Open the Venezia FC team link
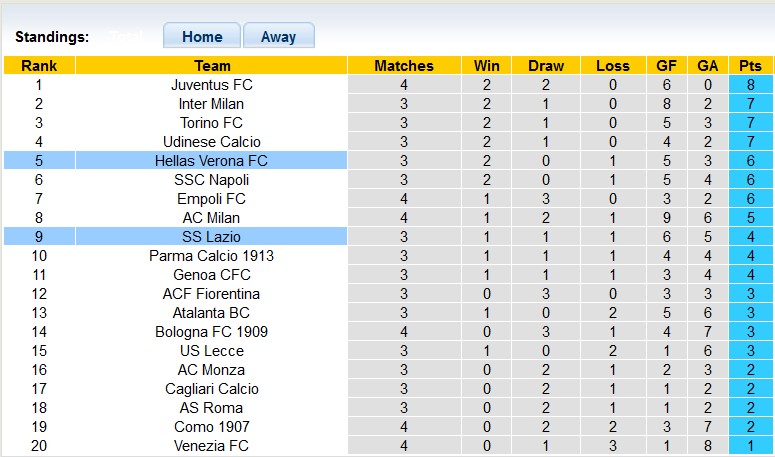The height and width of the screenshot is (457, 775). coord(212,446)
